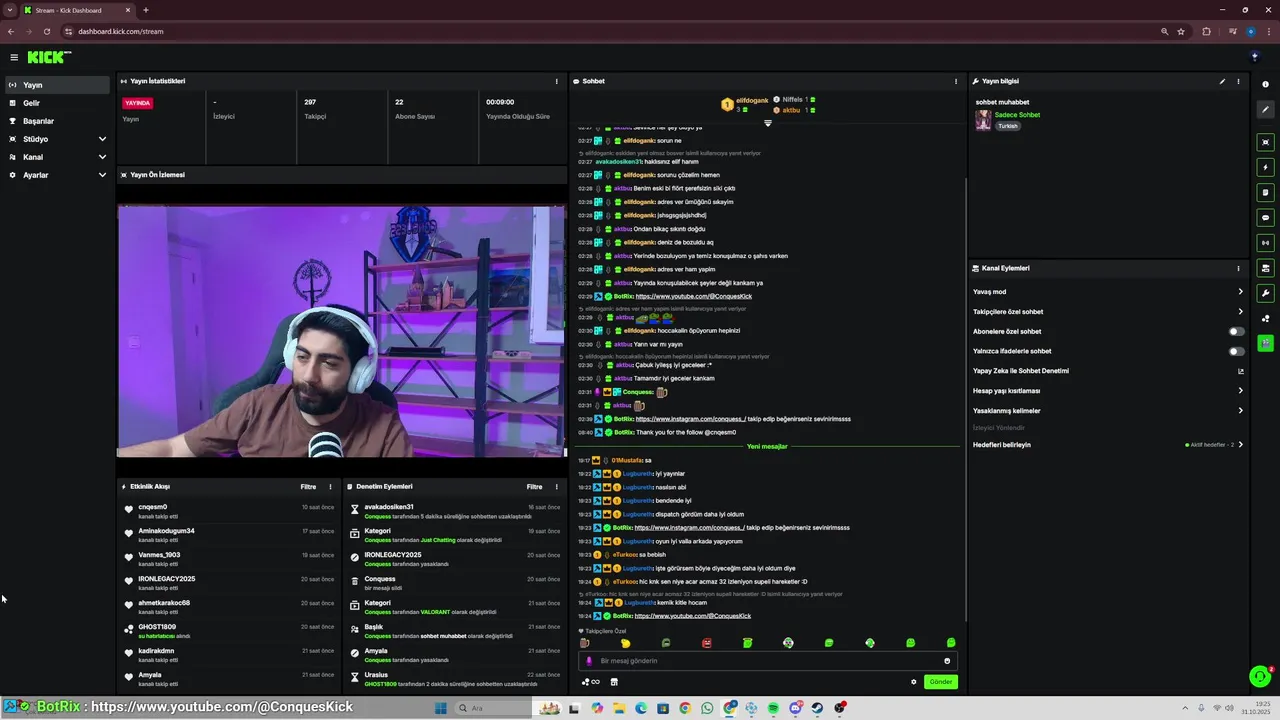Open the Windows Start menu
The height and width of the screenshot is (720, 1280).
pyautogui.click(x=440, y=708)
